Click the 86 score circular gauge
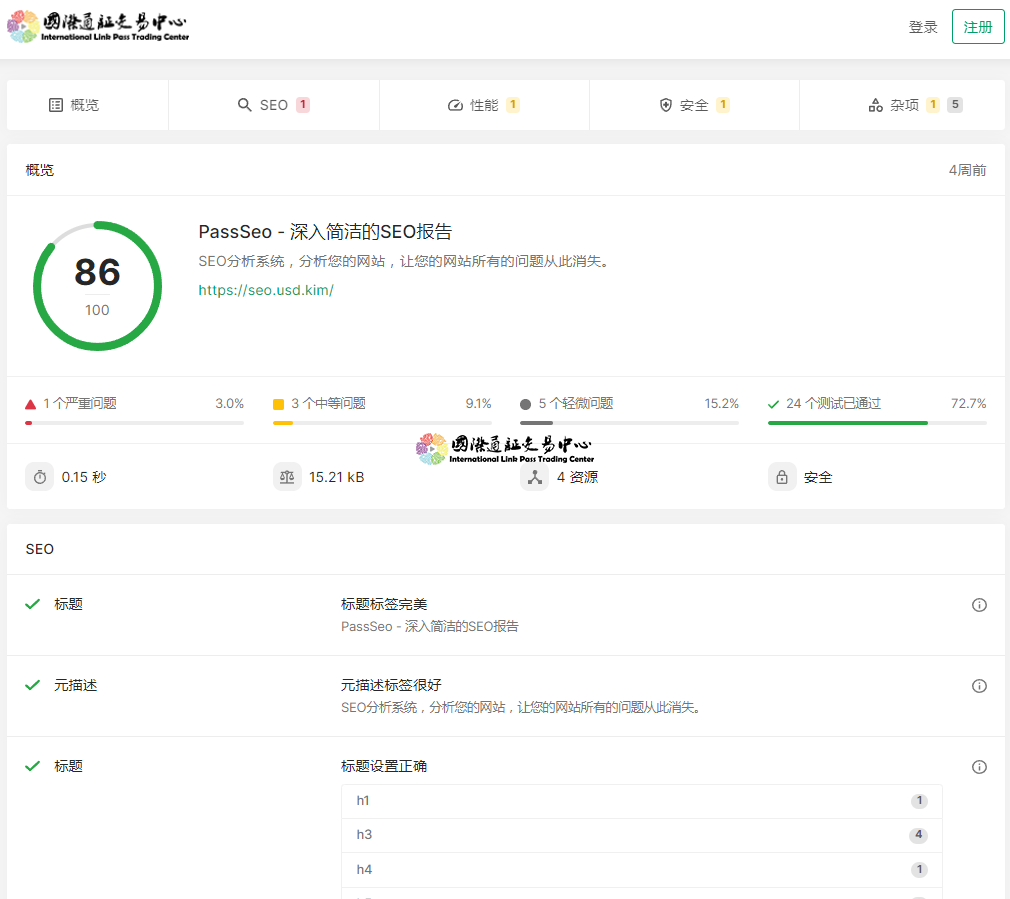This screenshot has width=1010, height=899. point(97,286)
